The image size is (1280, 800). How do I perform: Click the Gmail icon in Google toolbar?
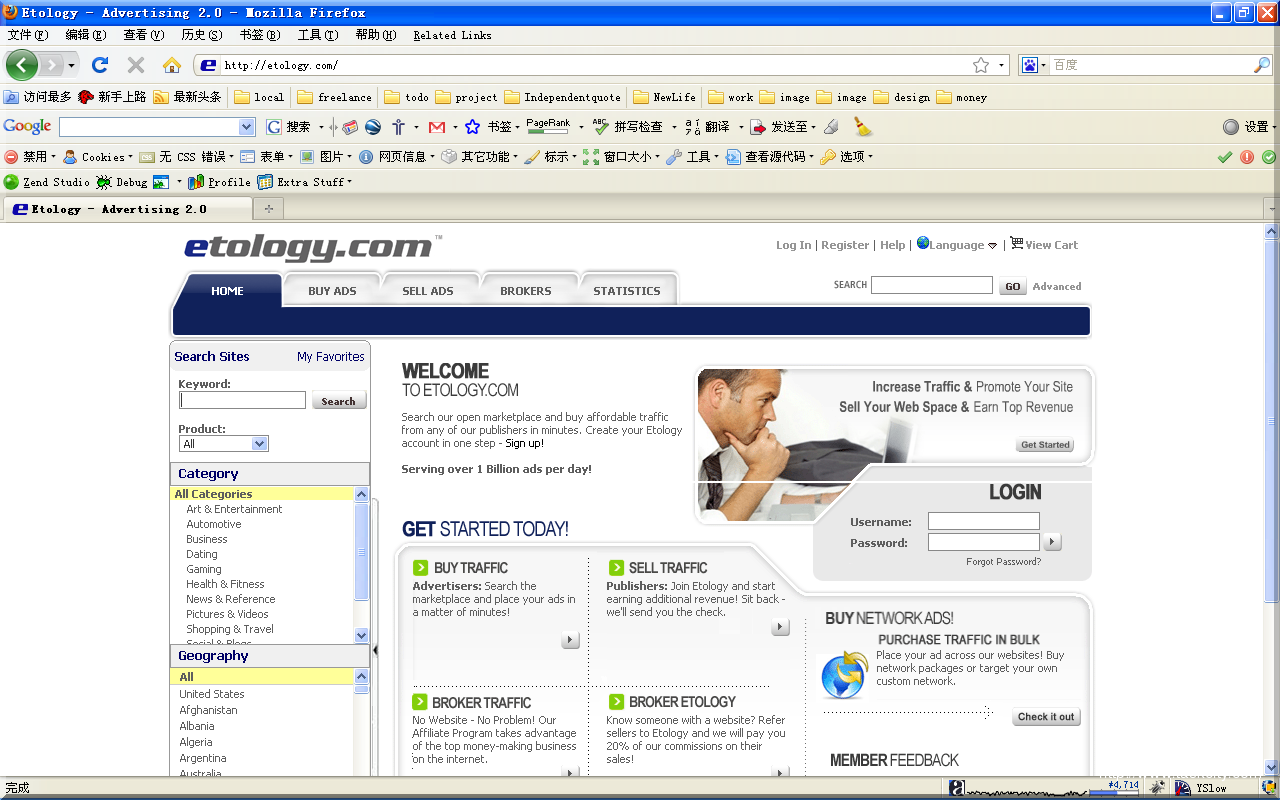[437, 127]
